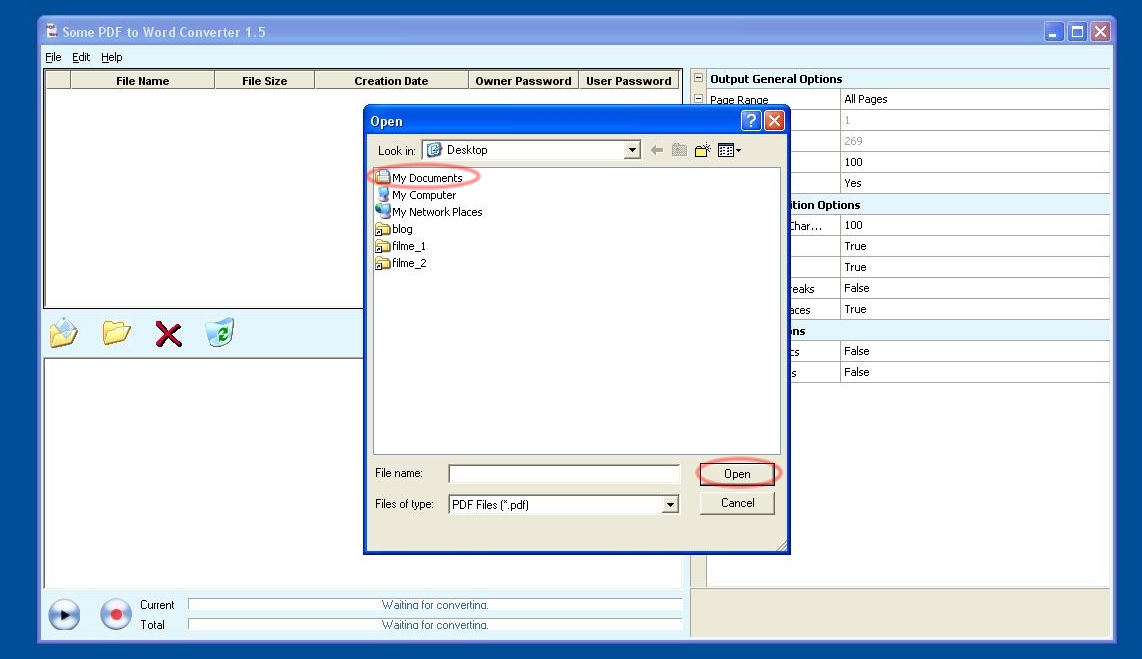The width and height of the screenshot is (1142, 659).
Task: Select the blog folder
Action: (x=394, y=229)
